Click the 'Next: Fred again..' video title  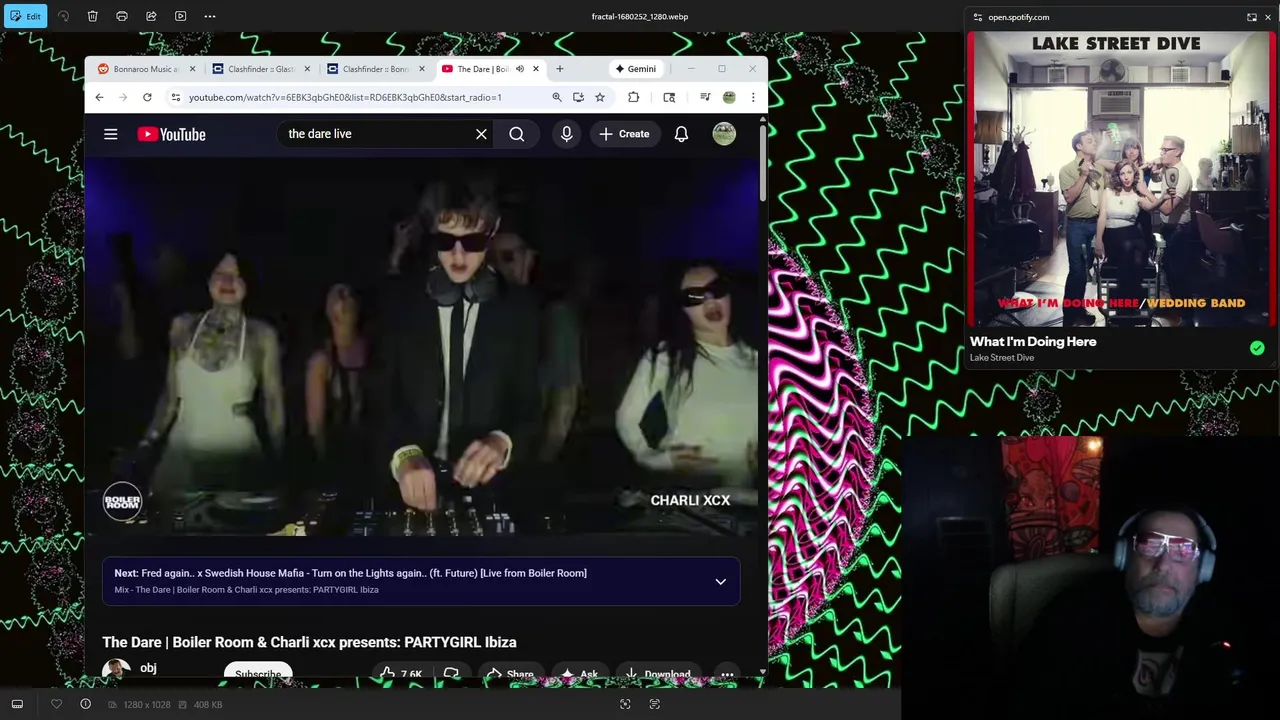tap(350, 573)
